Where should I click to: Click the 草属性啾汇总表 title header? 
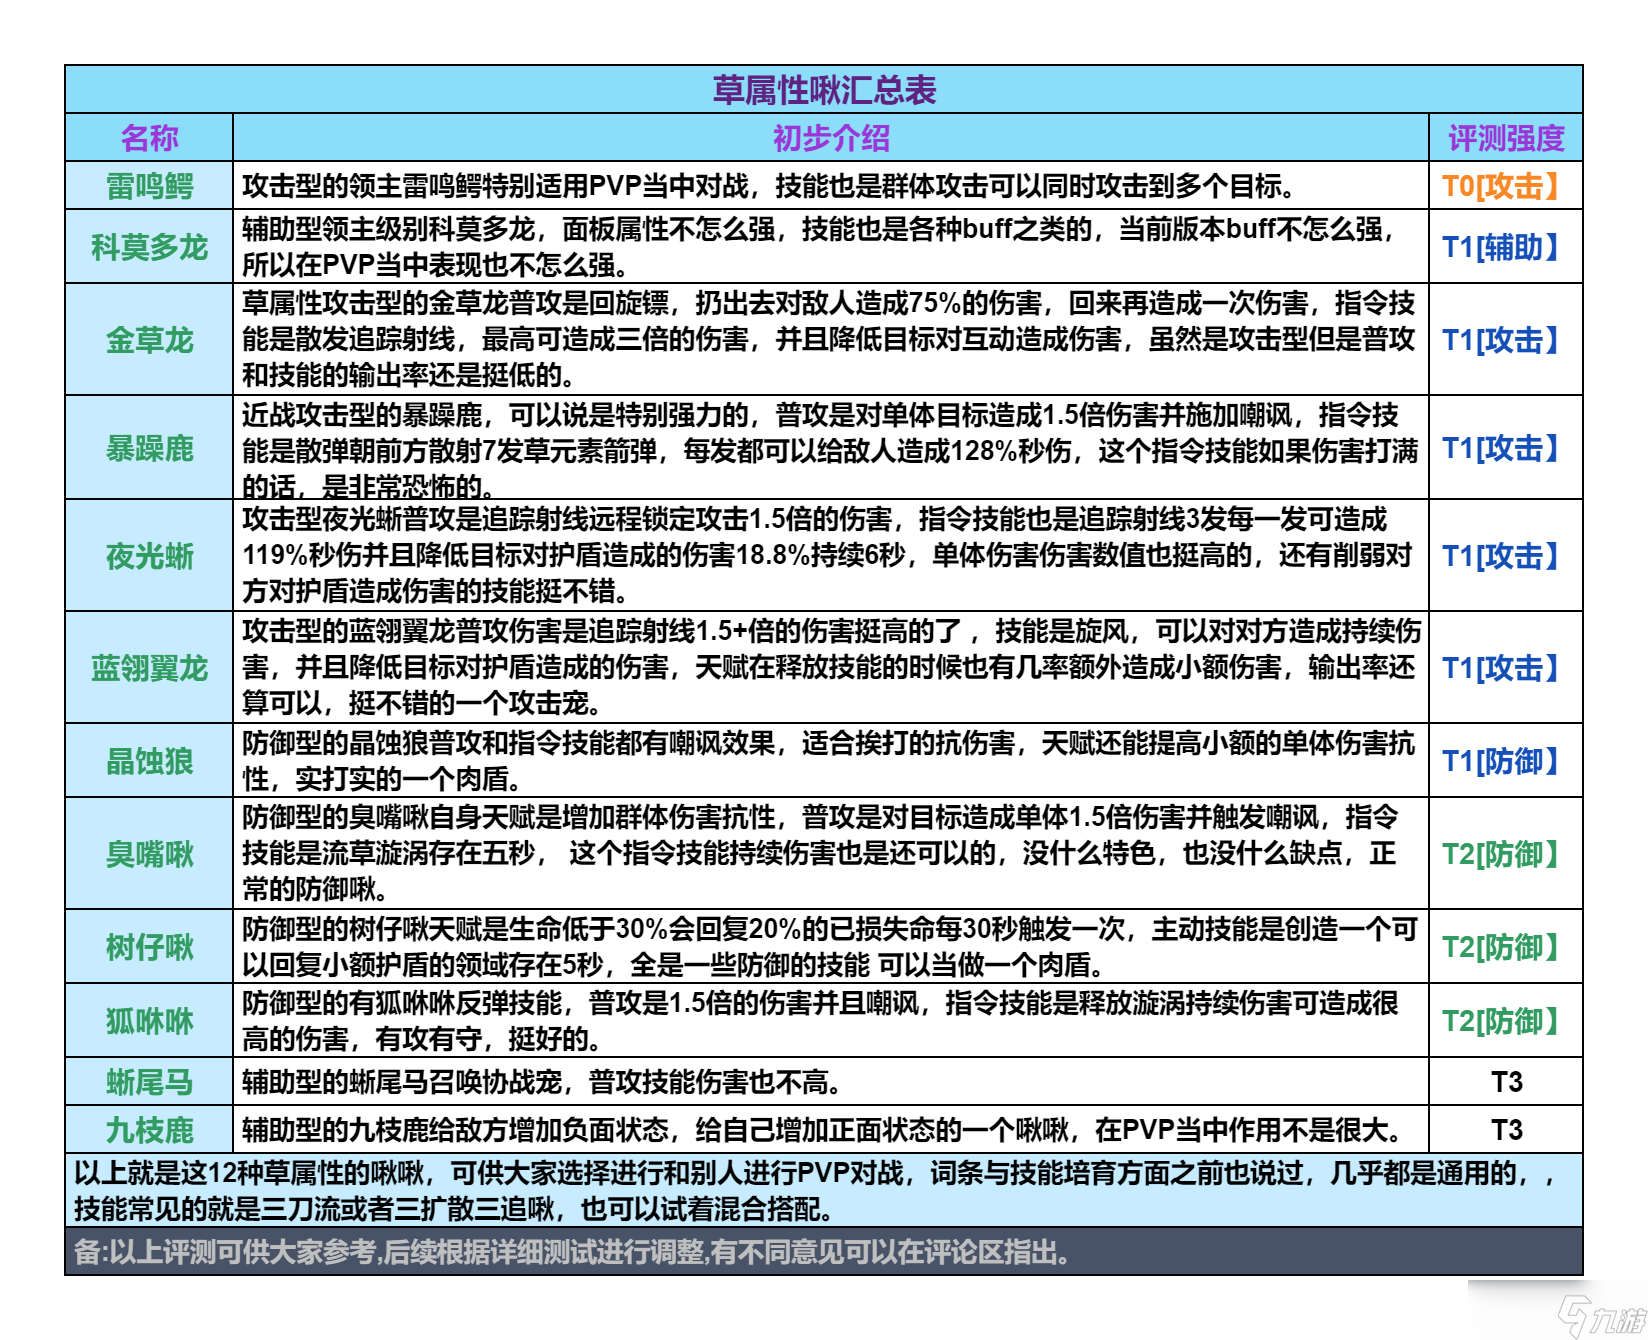coord(824,90)
